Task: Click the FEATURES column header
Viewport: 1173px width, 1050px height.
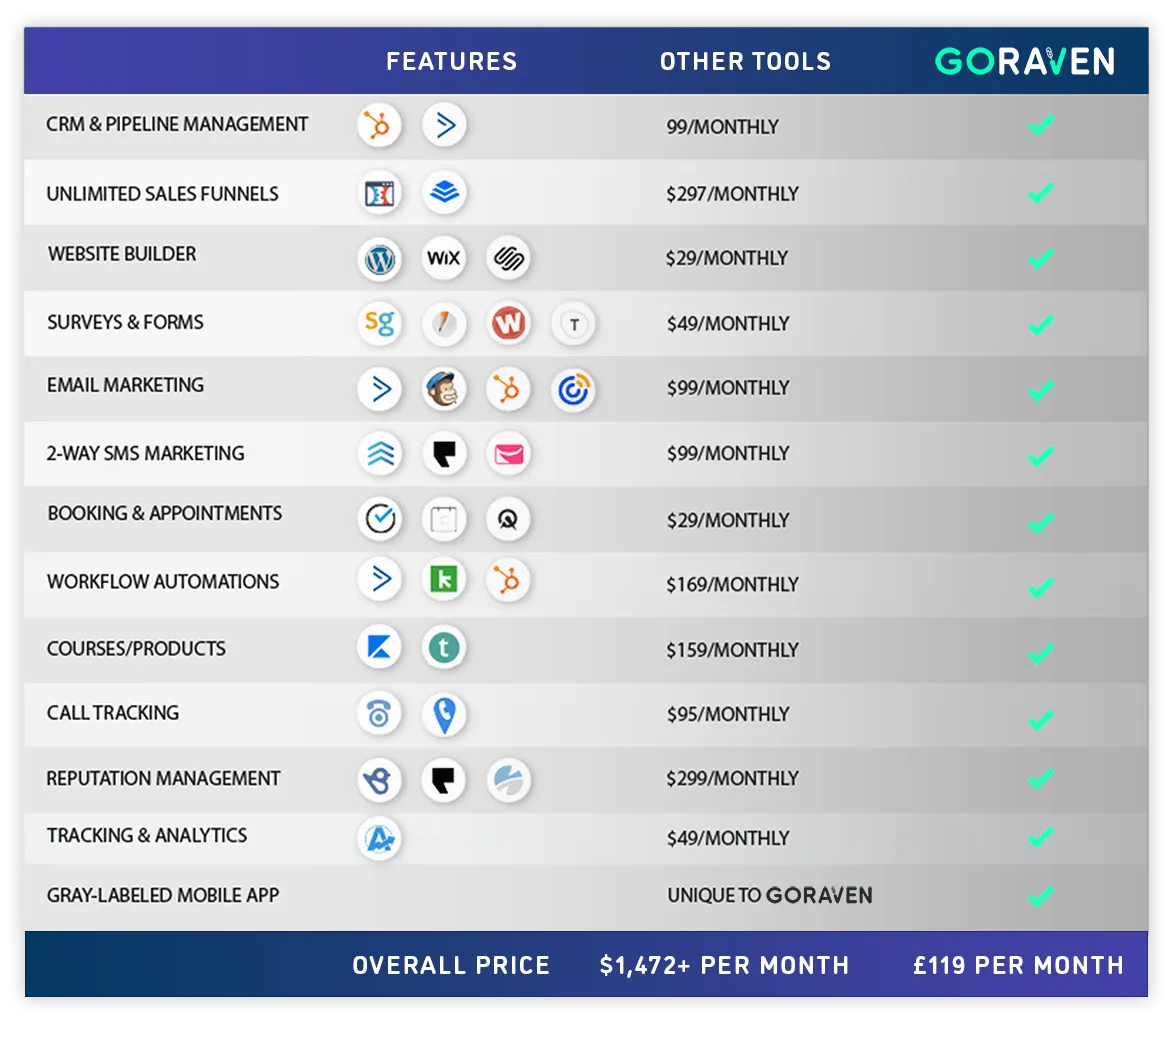Action: (452, 61)
